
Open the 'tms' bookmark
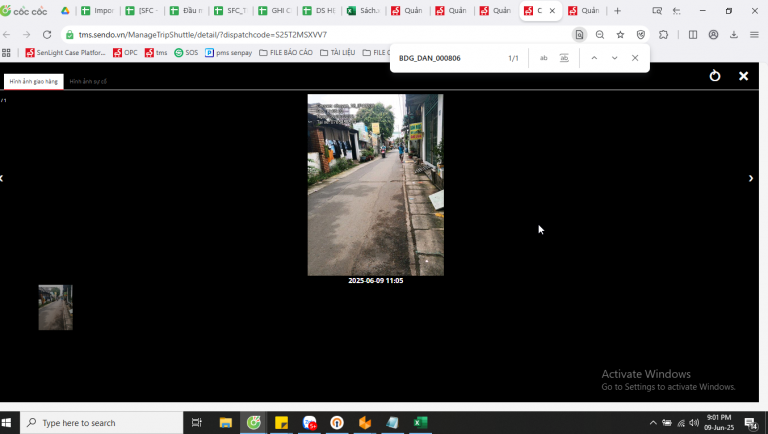(x=156, y=52)
